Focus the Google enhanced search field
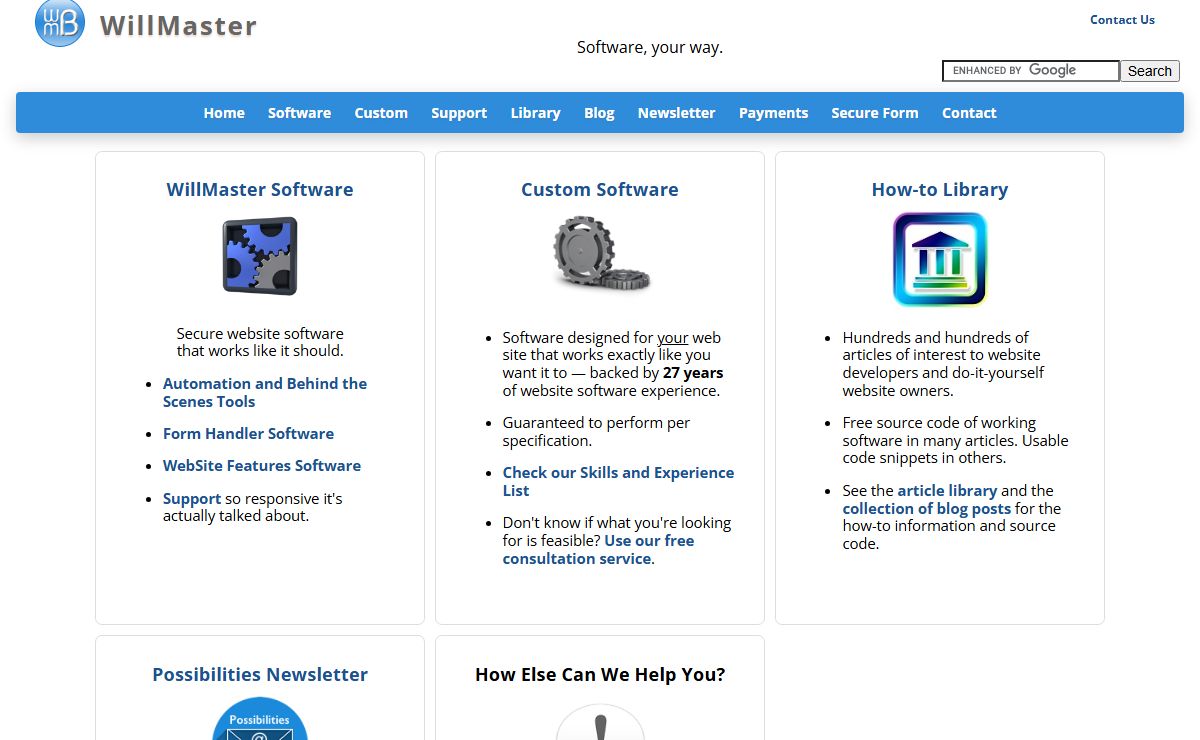The width and height of the screenshot is (1200, 740). click(1031, 71)
